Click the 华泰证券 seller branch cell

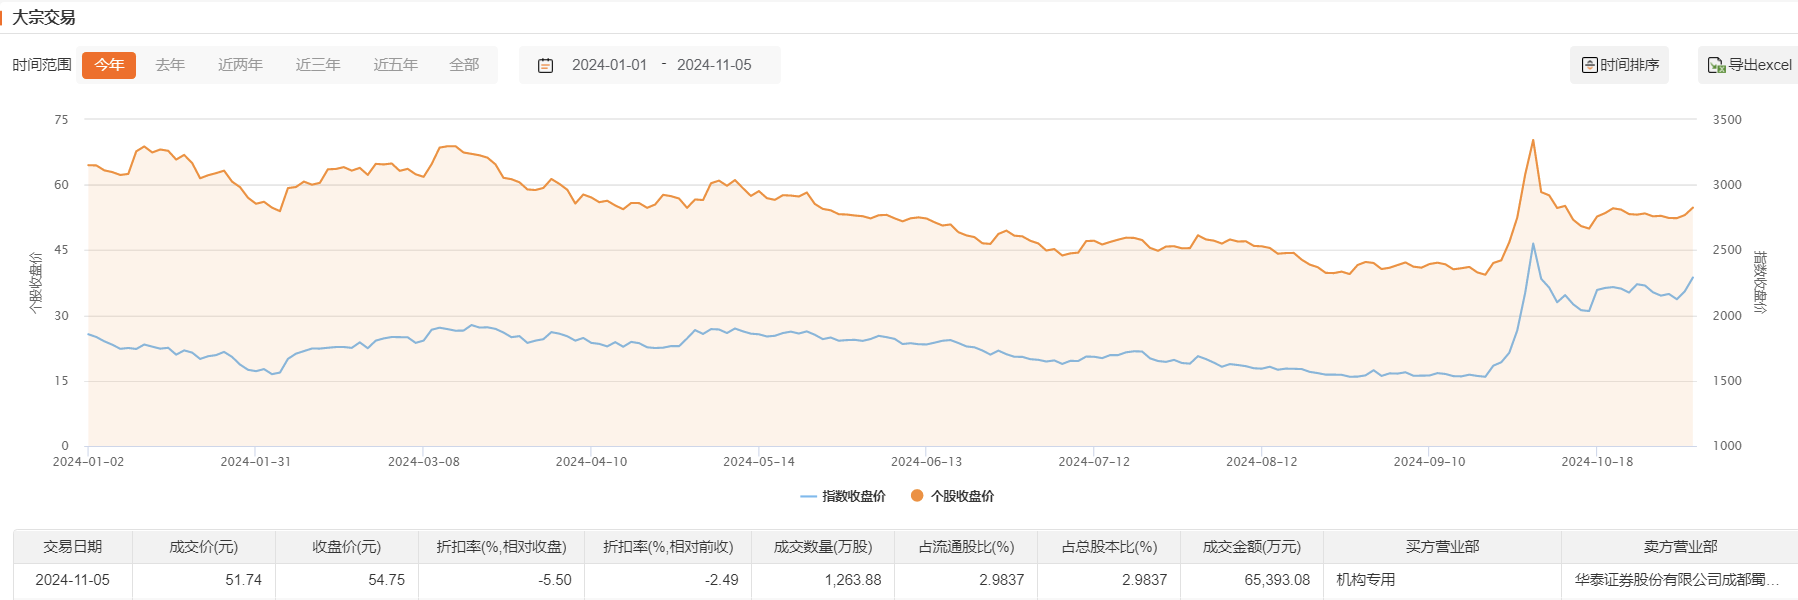pos(1676,580)
